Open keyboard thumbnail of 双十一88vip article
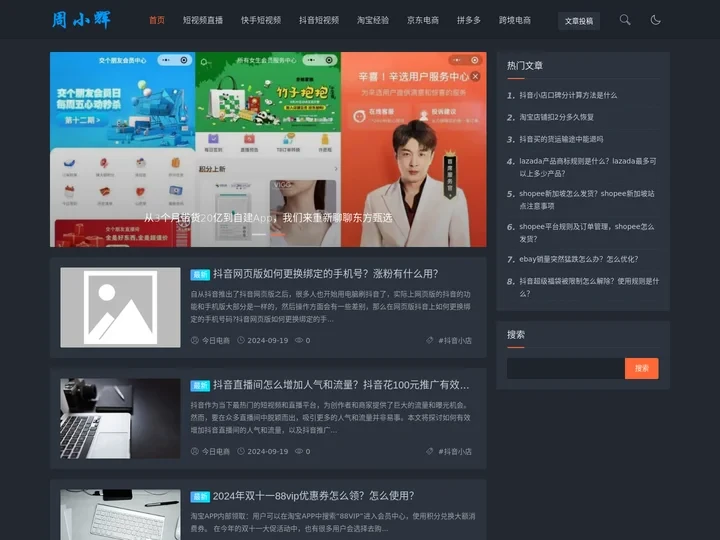 (120, 514)
